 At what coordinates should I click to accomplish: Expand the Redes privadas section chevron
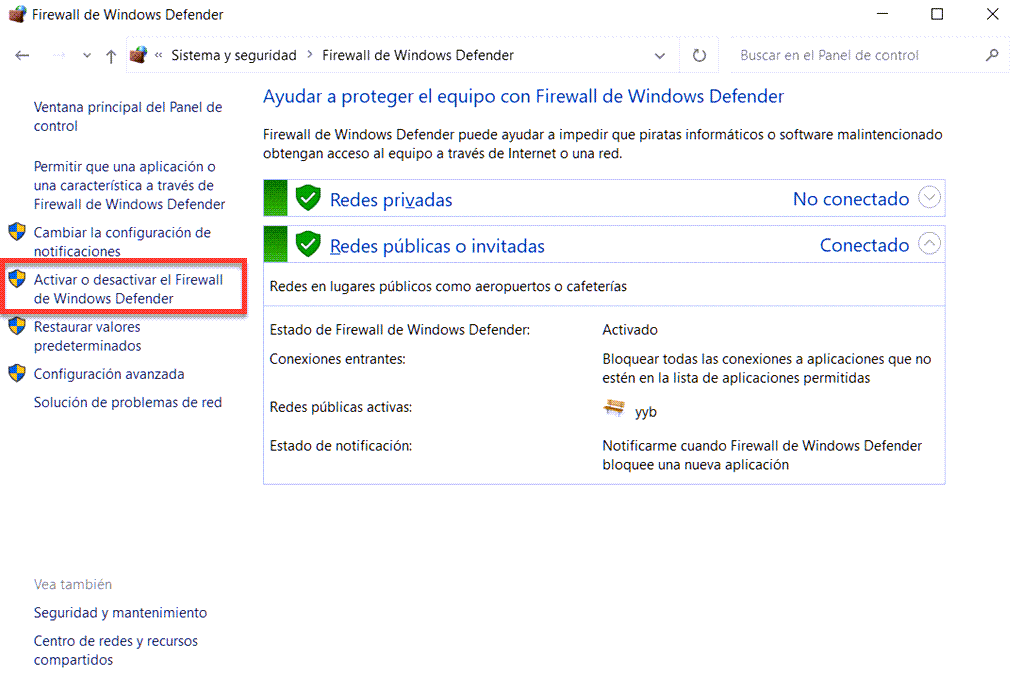(x=929, y=197)
